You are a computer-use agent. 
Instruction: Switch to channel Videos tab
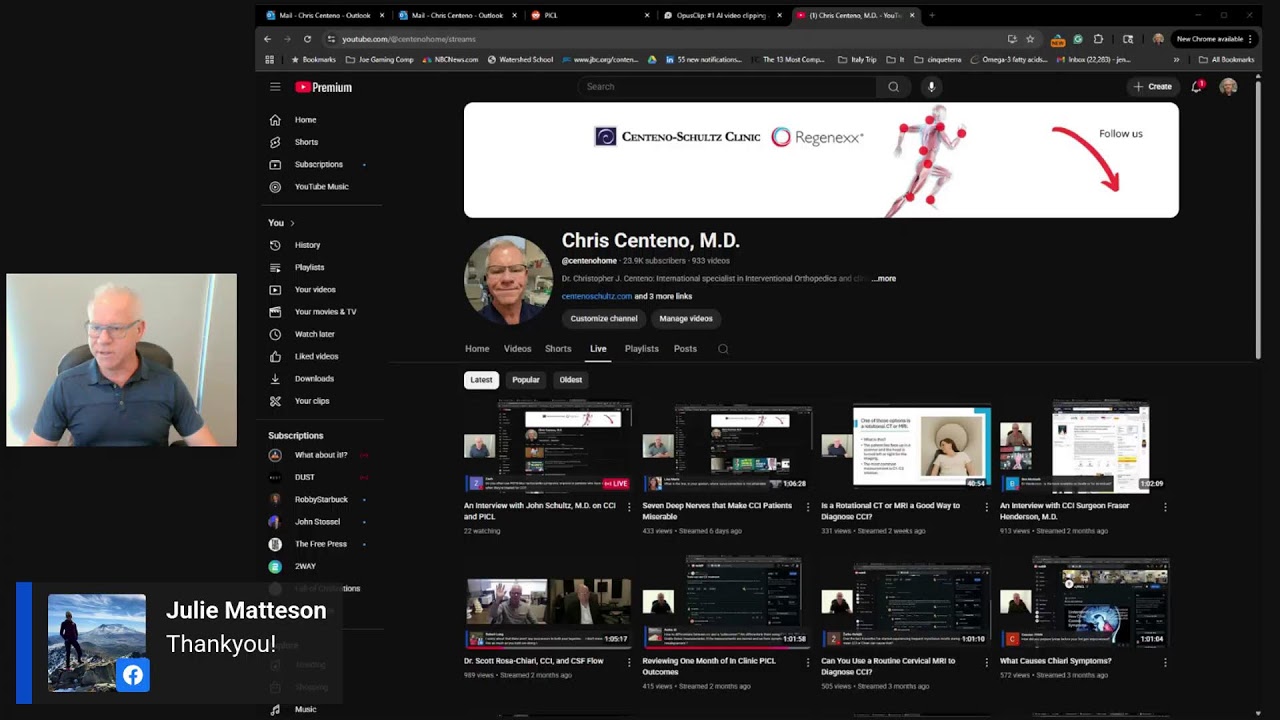click(517, 349)
